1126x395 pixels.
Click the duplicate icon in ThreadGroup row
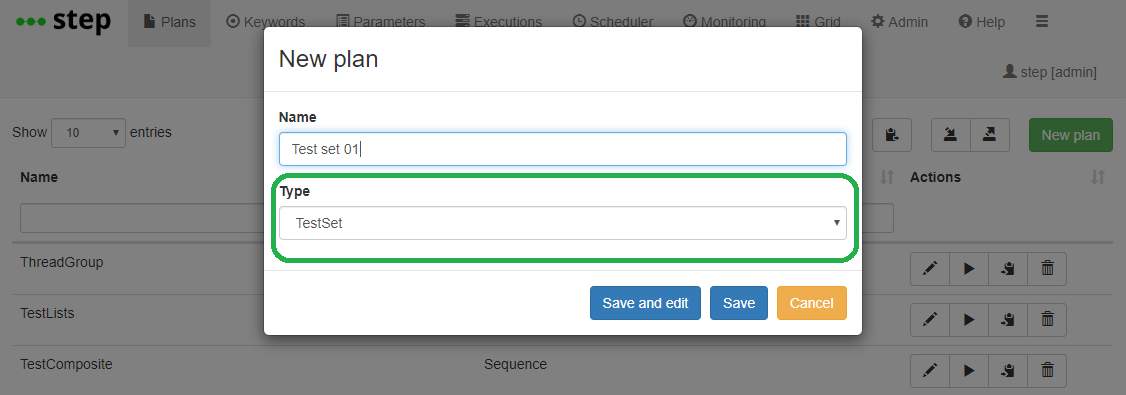pos(1008,269)
